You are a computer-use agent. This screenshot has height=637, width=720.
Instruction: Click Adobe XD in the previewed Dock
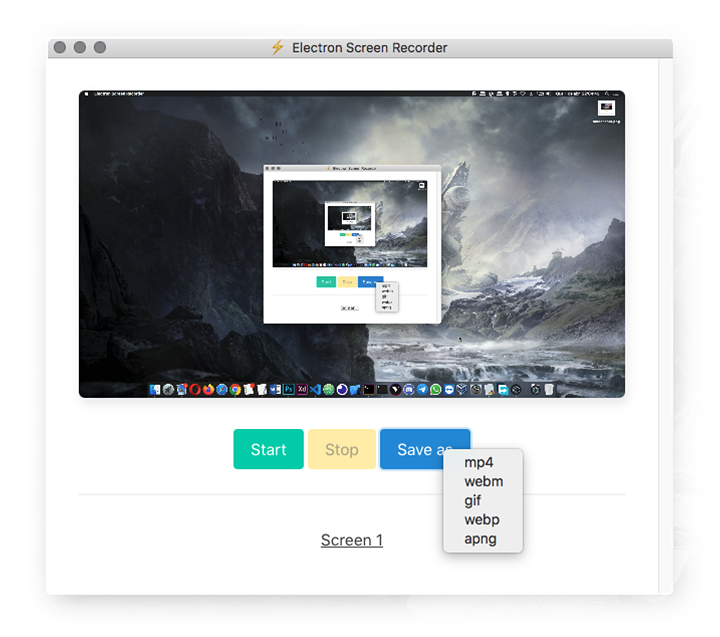click(302, 389)
